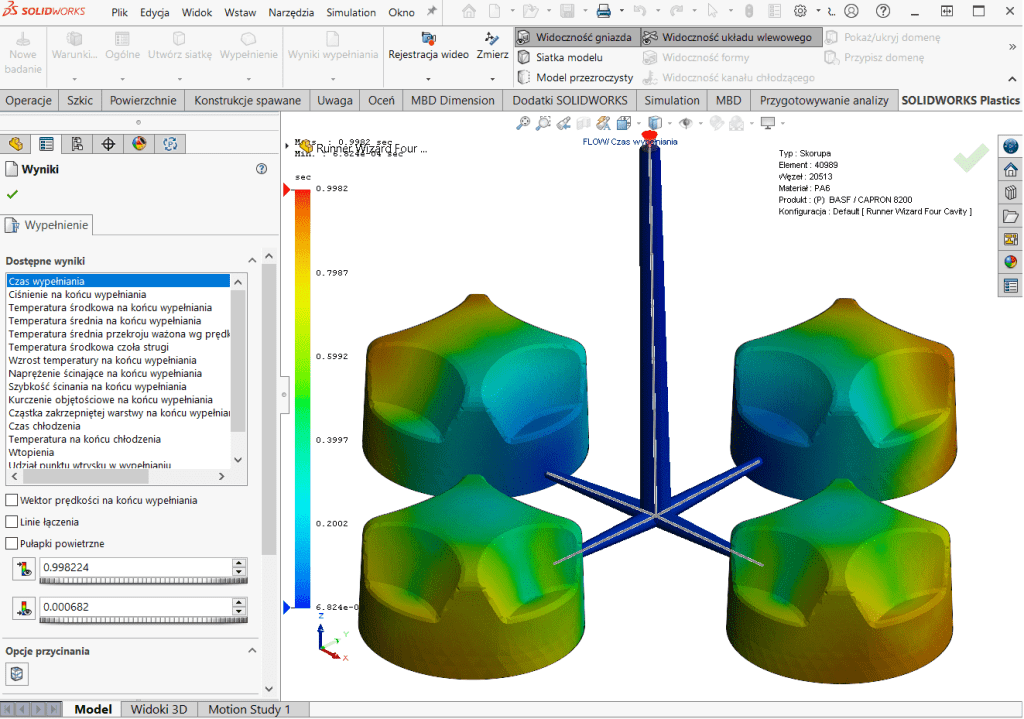The height and width of the screenshot is (719, 1024).
Task: Switch to the Widoki 3D tab
Action: pos(159,709)
